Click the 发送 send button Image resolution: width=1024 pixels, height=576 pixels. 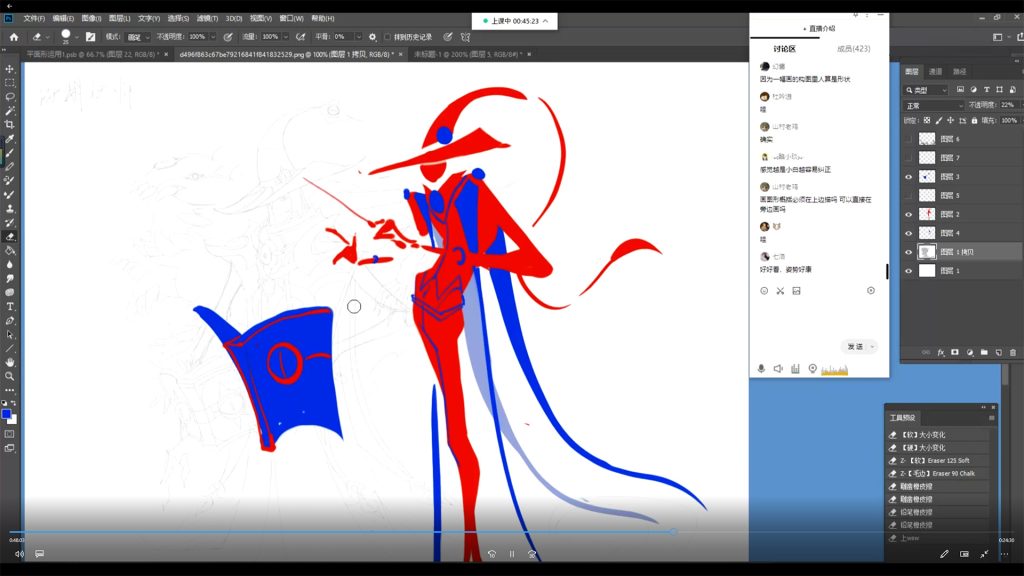[x=855, y=346]
